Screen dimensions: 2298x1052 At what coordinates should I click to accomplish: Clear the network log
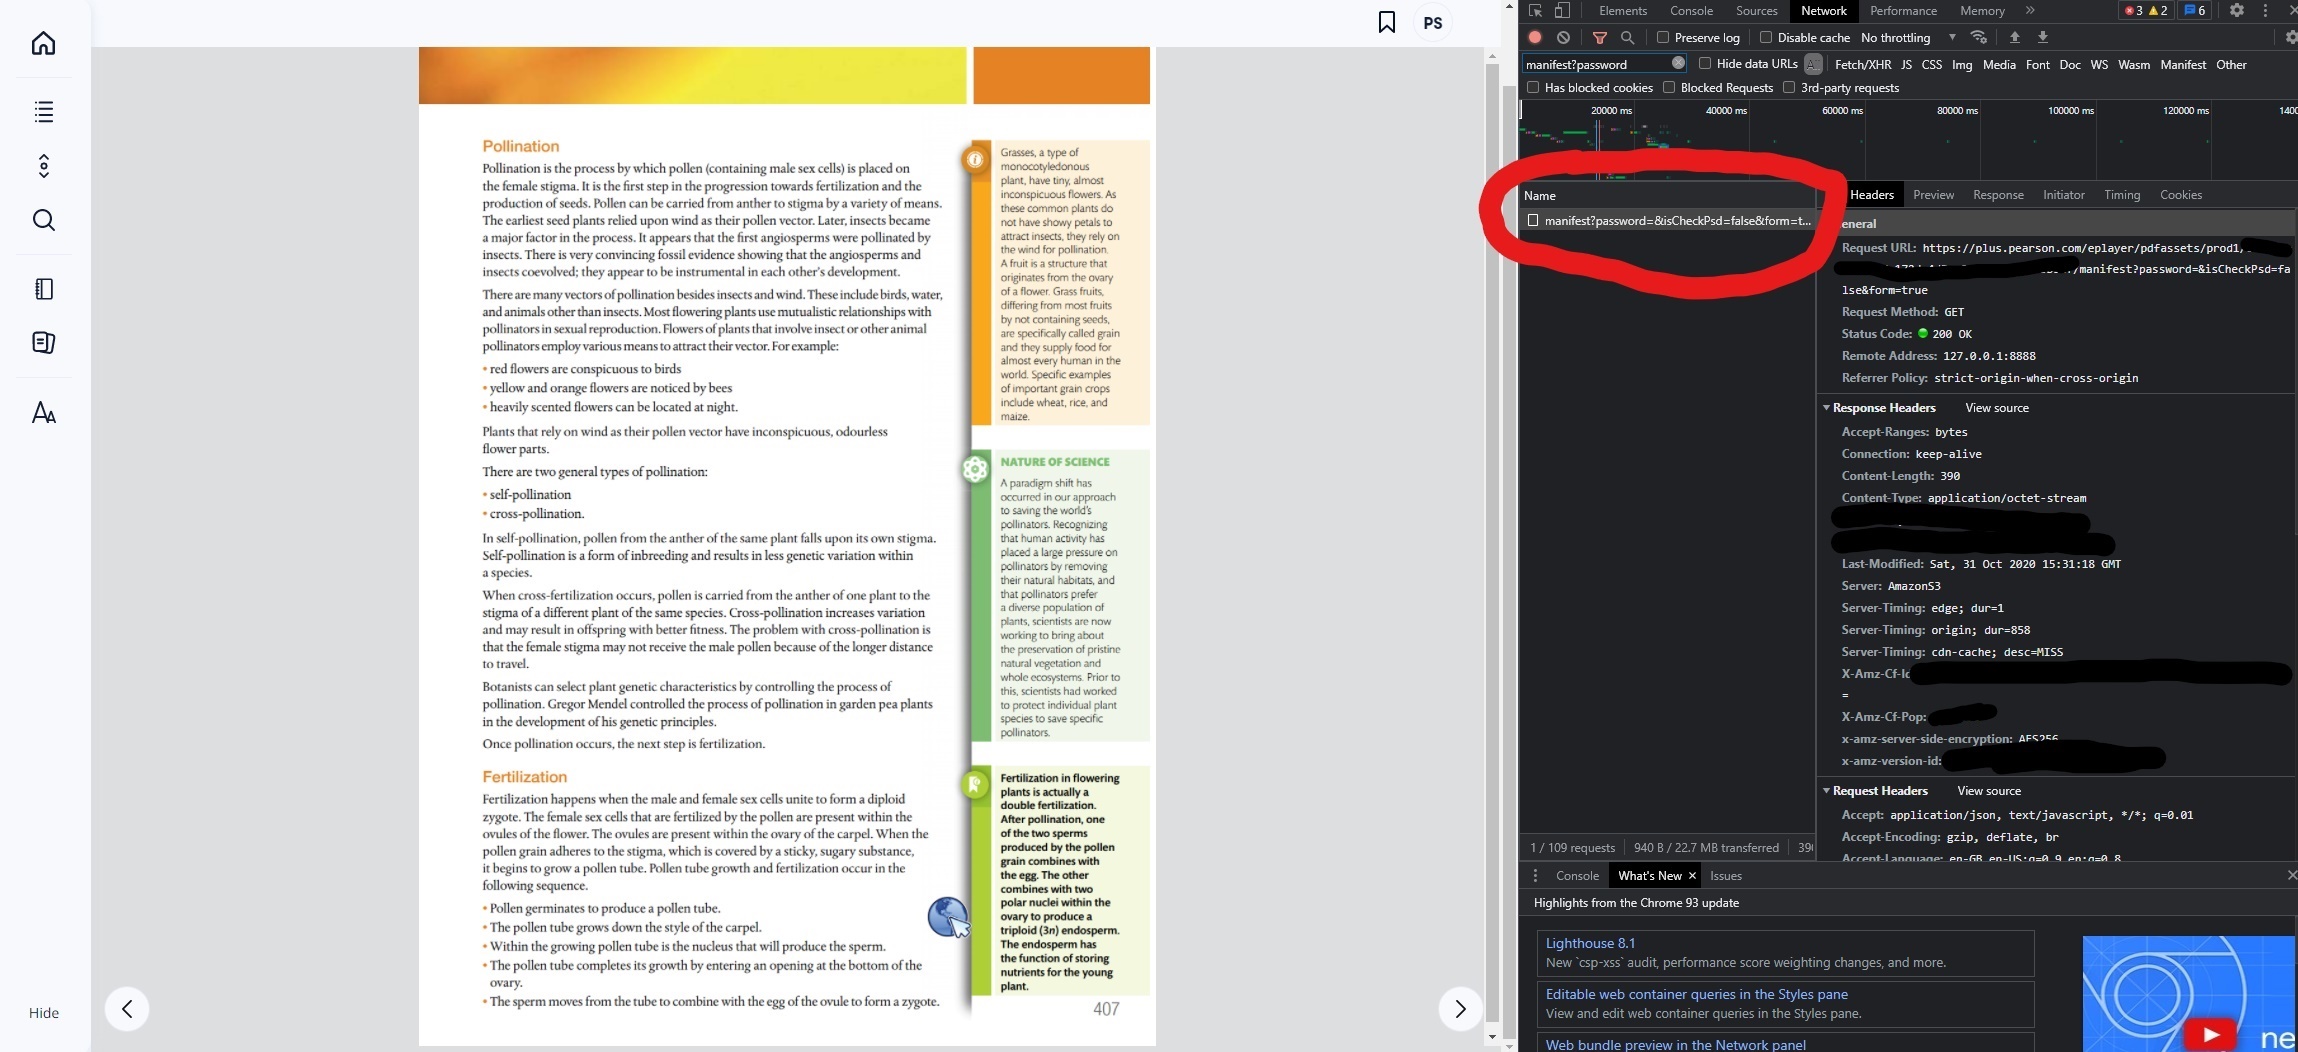[x=1563, y=37]
